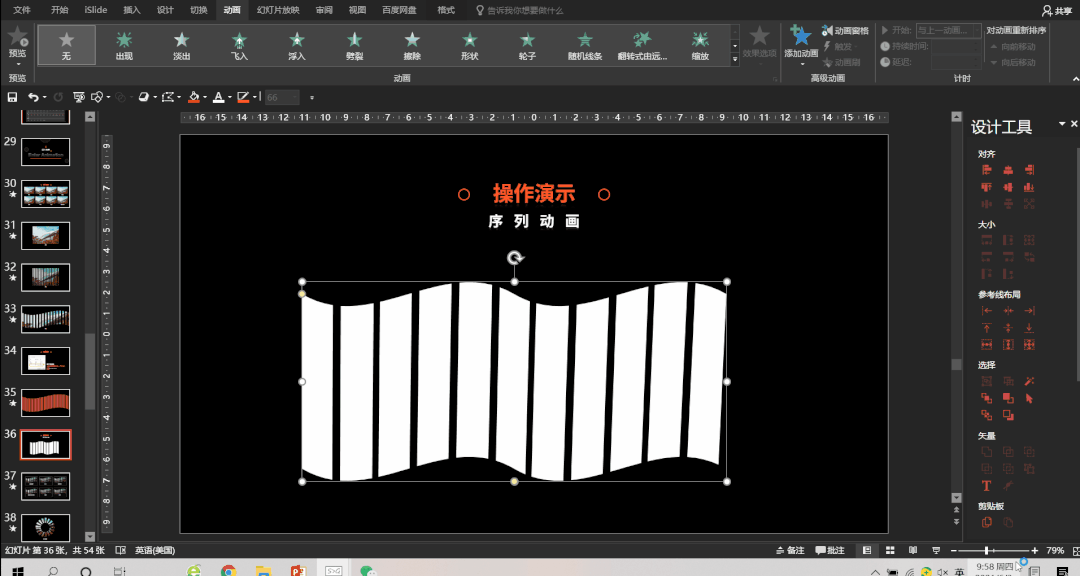Choose the 缩放 (Zoom) animation effect
This screenshot has width=1080, height=576.
coord(699,45)
